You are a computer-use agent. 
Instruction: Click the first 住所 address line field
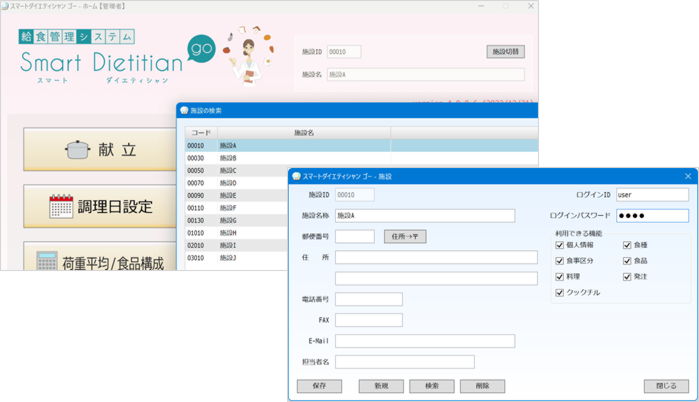pyautogui.click(x=436, y=257)
